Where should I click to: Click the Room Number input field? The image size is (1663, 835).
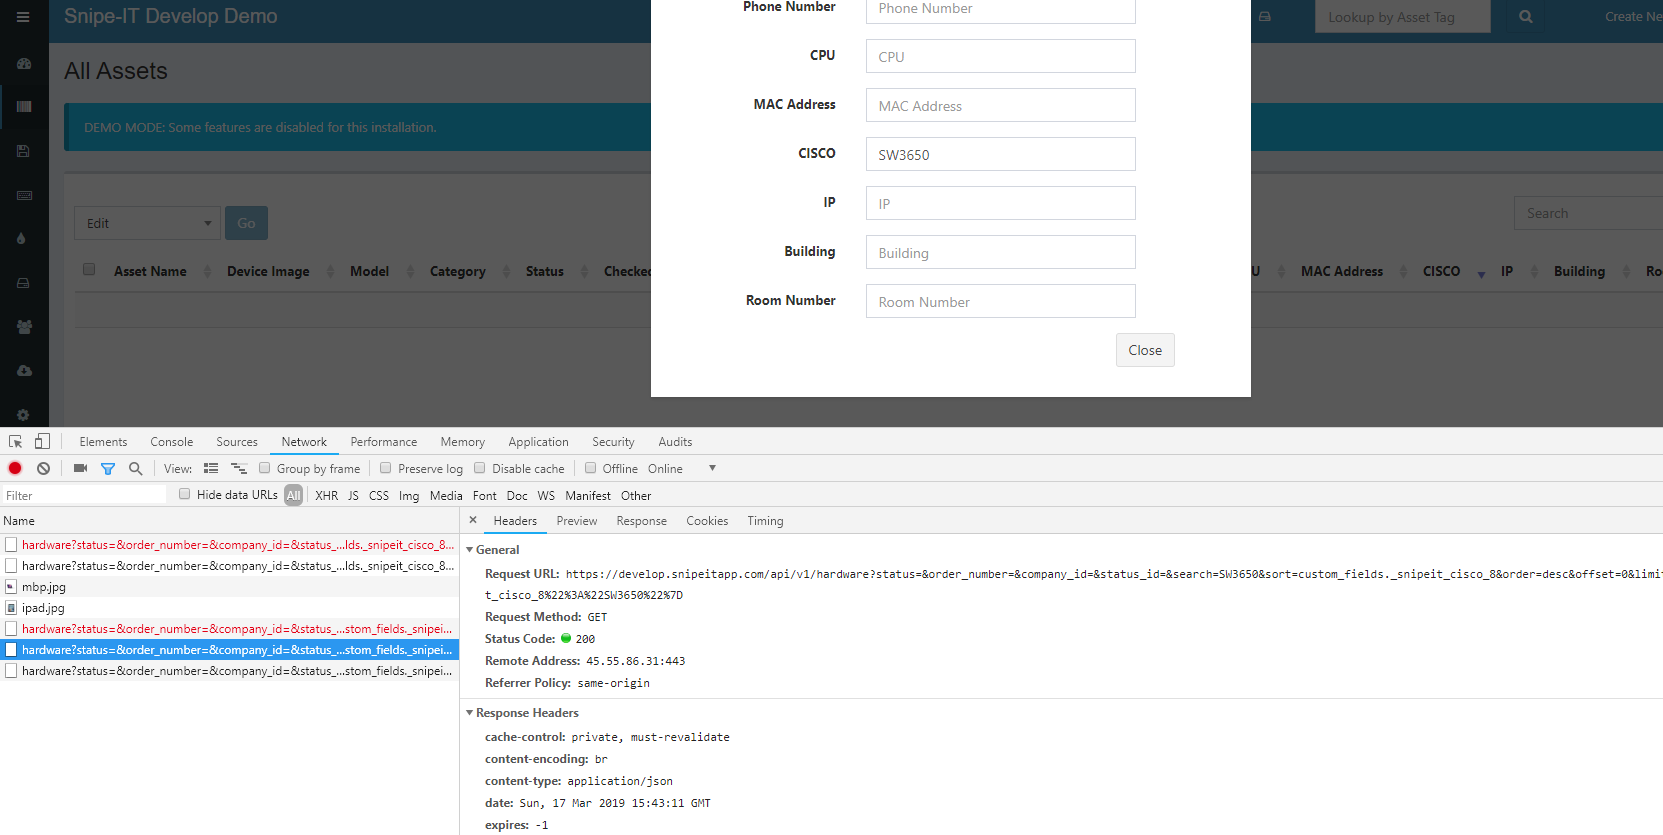click(x=1000, y=301)
